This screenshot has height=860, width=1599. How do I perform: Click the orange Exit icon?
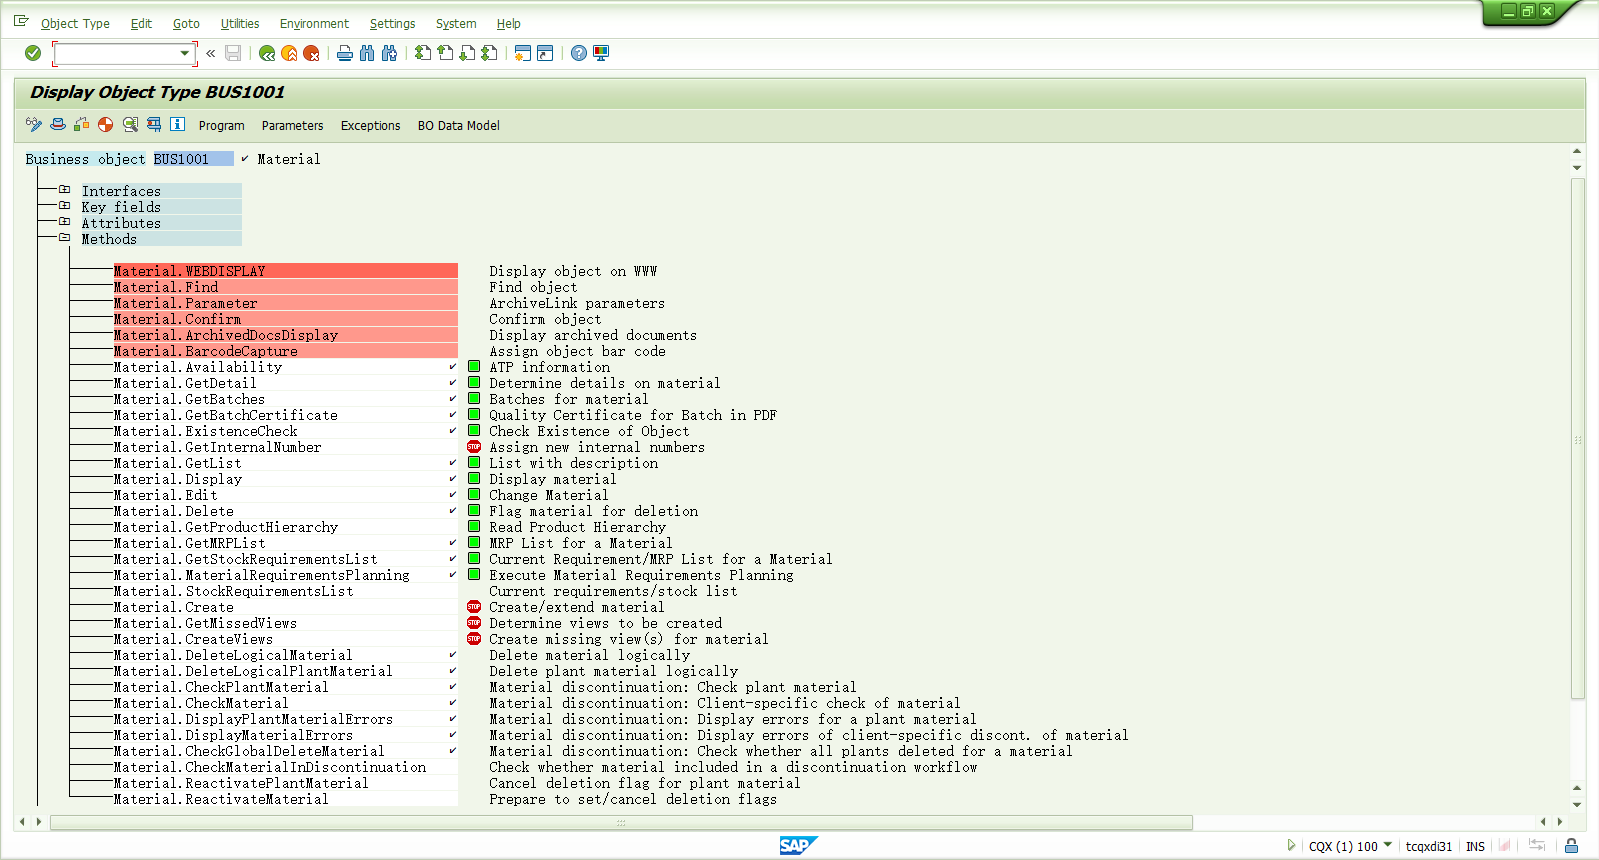click(x=289, y=53)
